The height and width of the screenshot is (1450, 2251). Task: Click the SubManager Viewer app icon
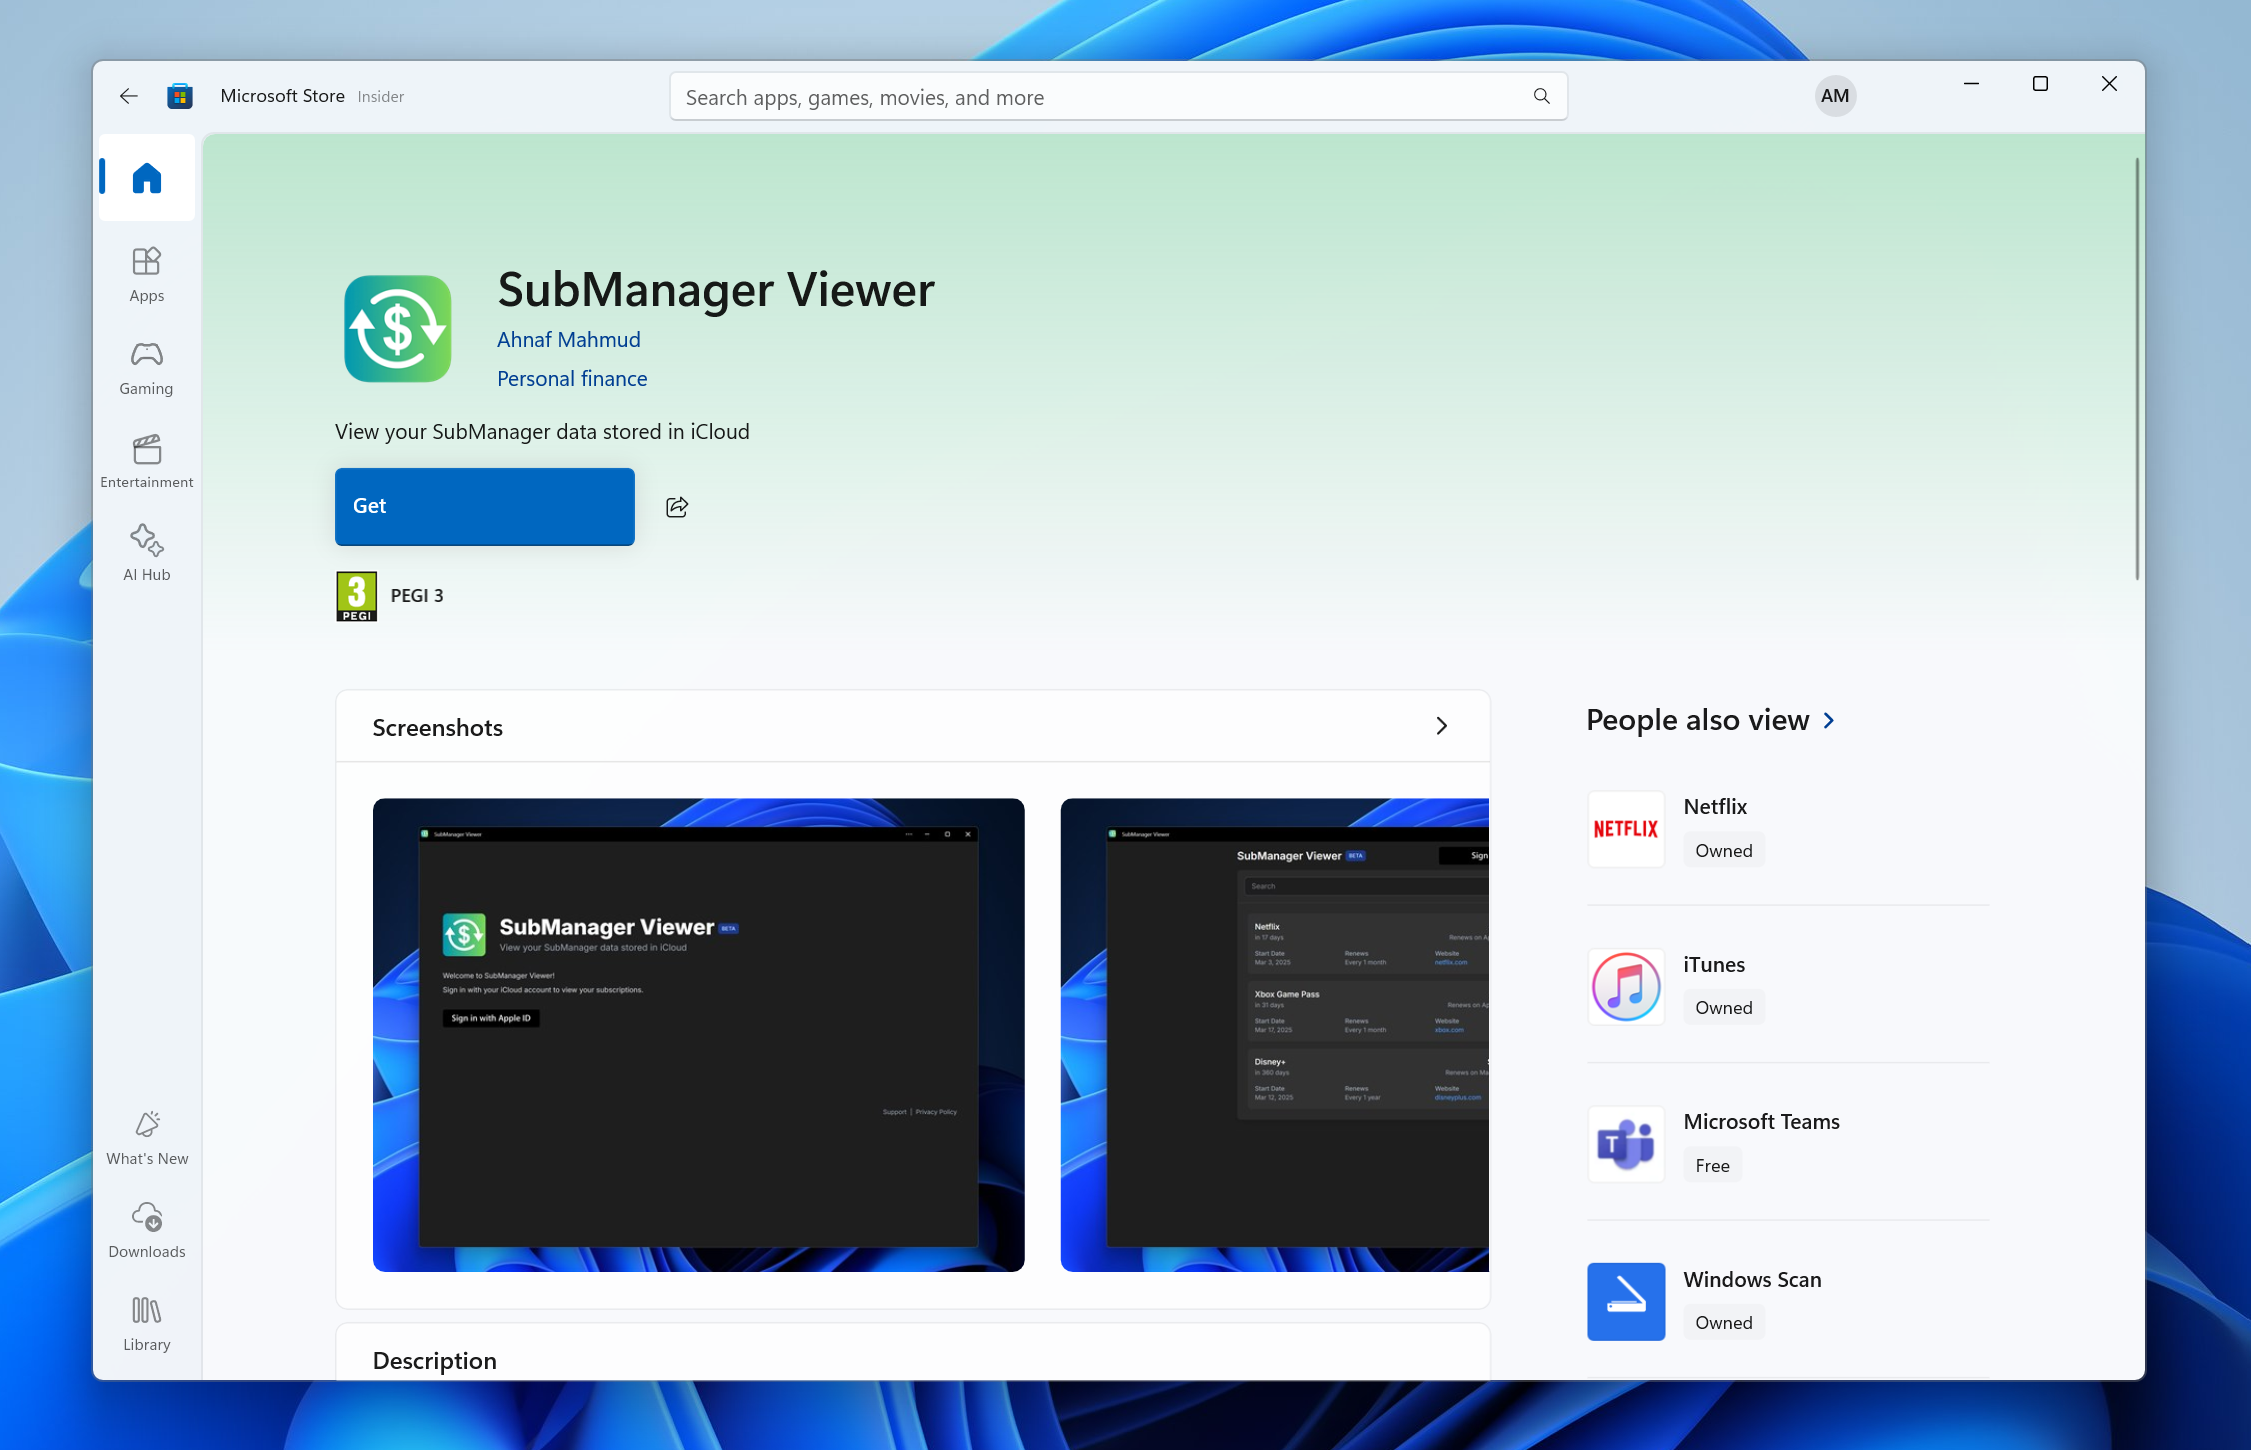tap(398, 329)
